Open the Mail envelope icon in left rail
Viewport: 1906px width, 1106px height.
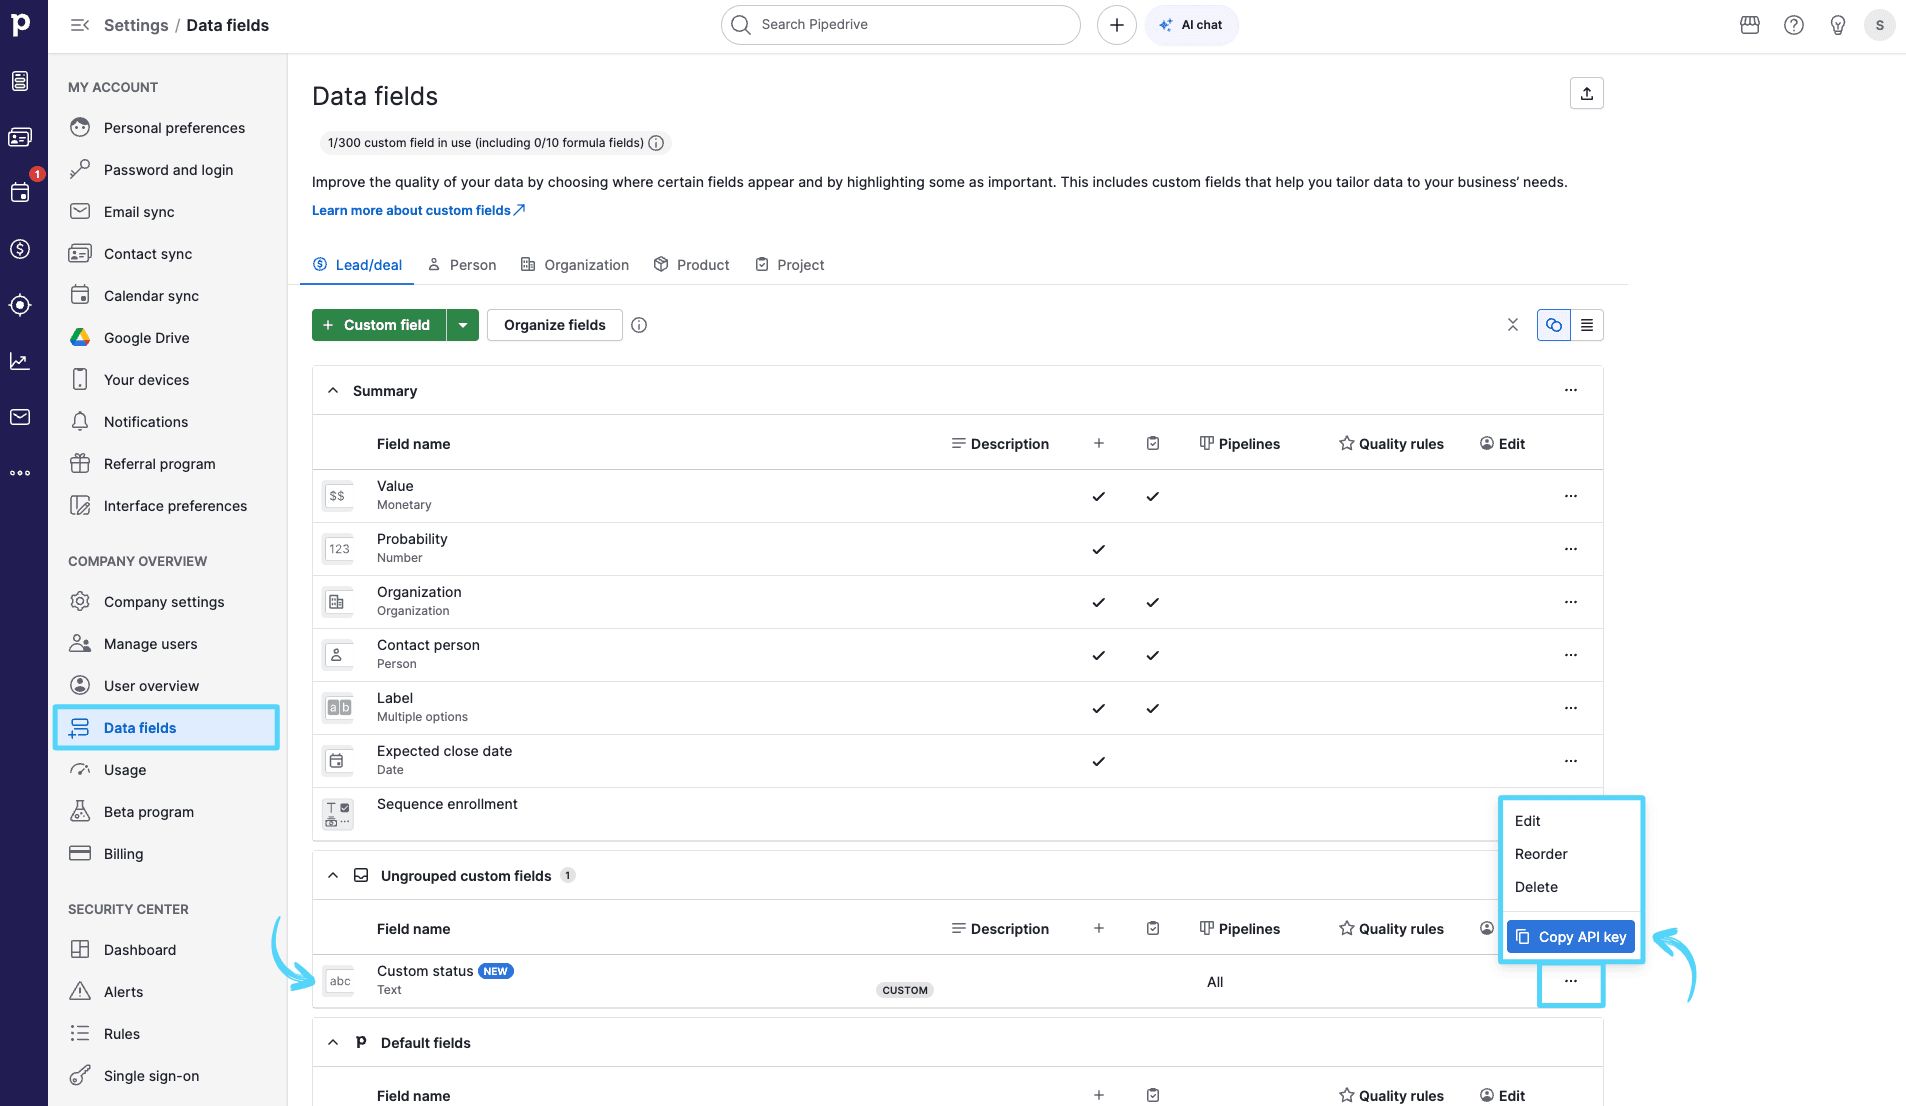[20, 417]
